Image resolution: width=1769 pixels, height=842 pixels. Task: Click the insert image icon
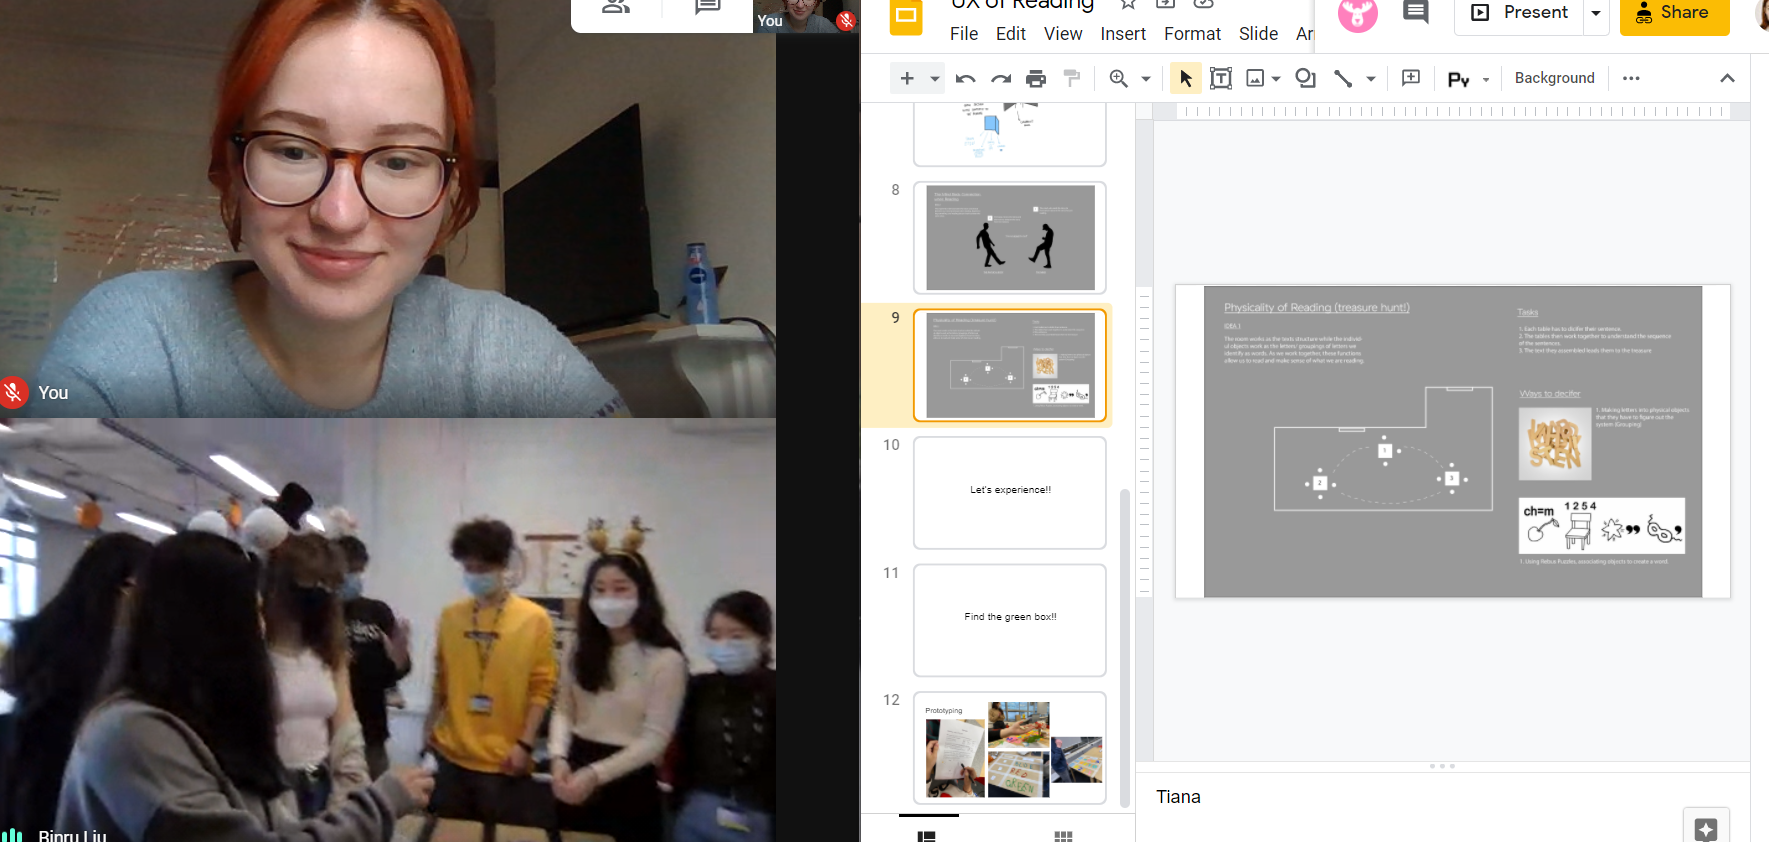(x=1256, y=78)
